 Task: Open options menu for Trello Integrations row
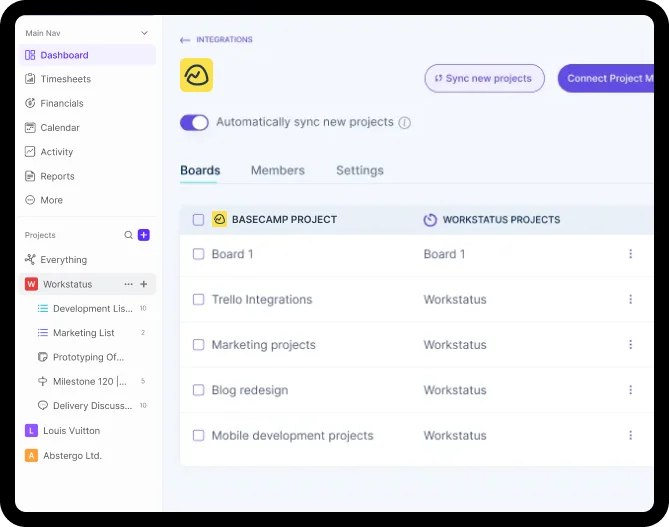630,299
